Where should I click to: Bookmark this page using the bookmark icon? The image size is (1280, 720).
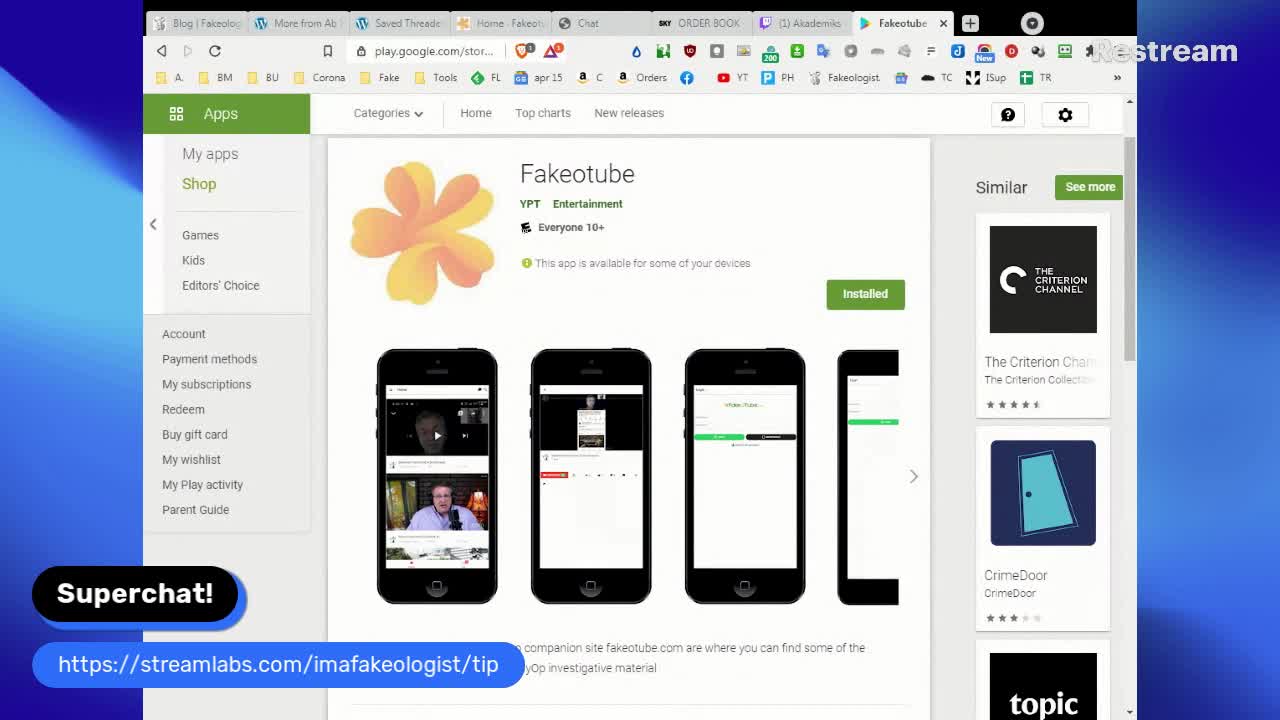tap(327, 51)
